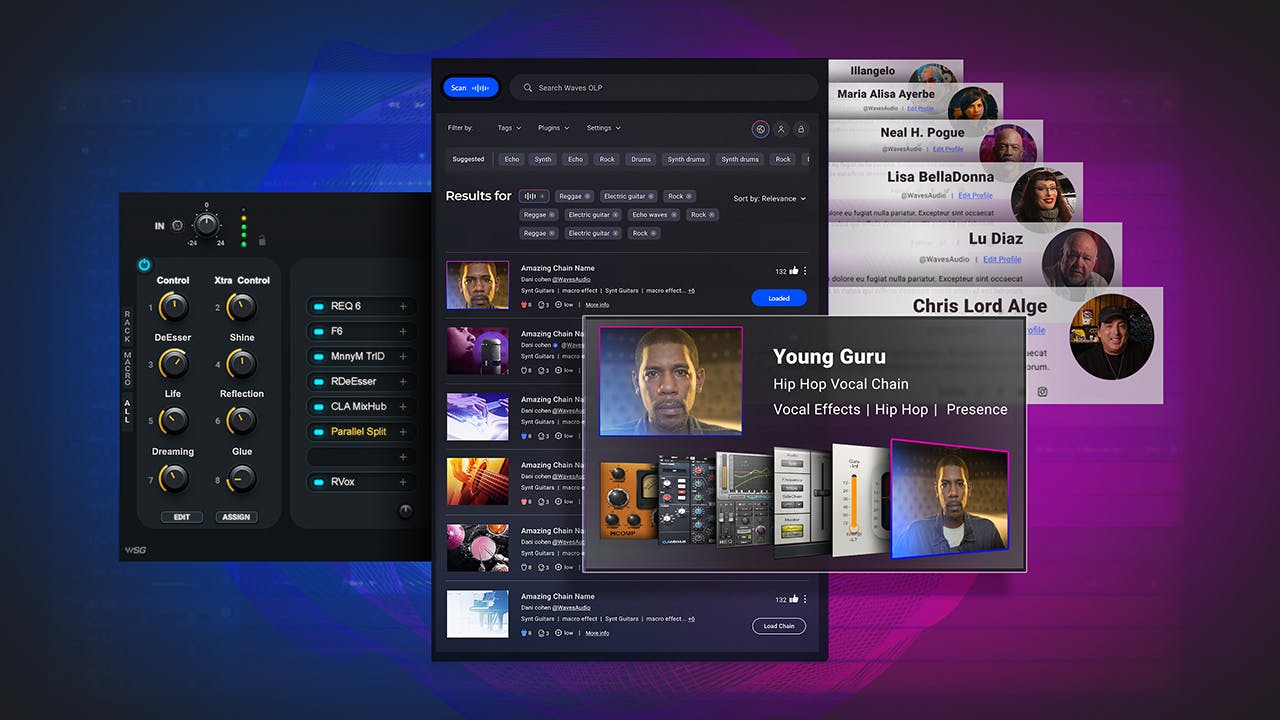Open the Settings filter dropdown
1280x720 pixels.
tap(603, 128)
